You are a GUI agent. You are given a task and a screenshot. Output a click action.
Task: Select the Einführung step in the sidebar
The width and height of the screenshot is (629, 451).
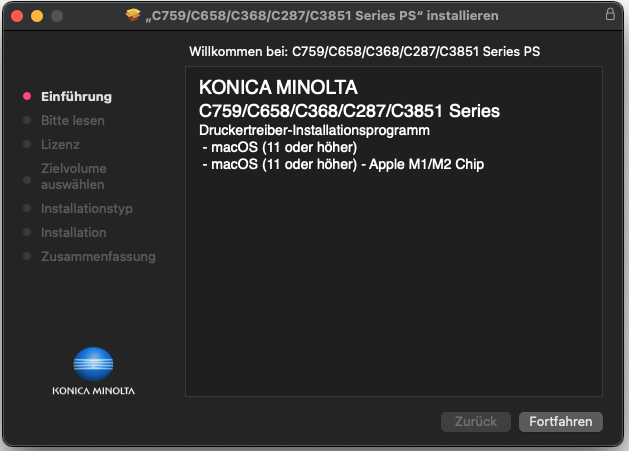pos(76,97)
